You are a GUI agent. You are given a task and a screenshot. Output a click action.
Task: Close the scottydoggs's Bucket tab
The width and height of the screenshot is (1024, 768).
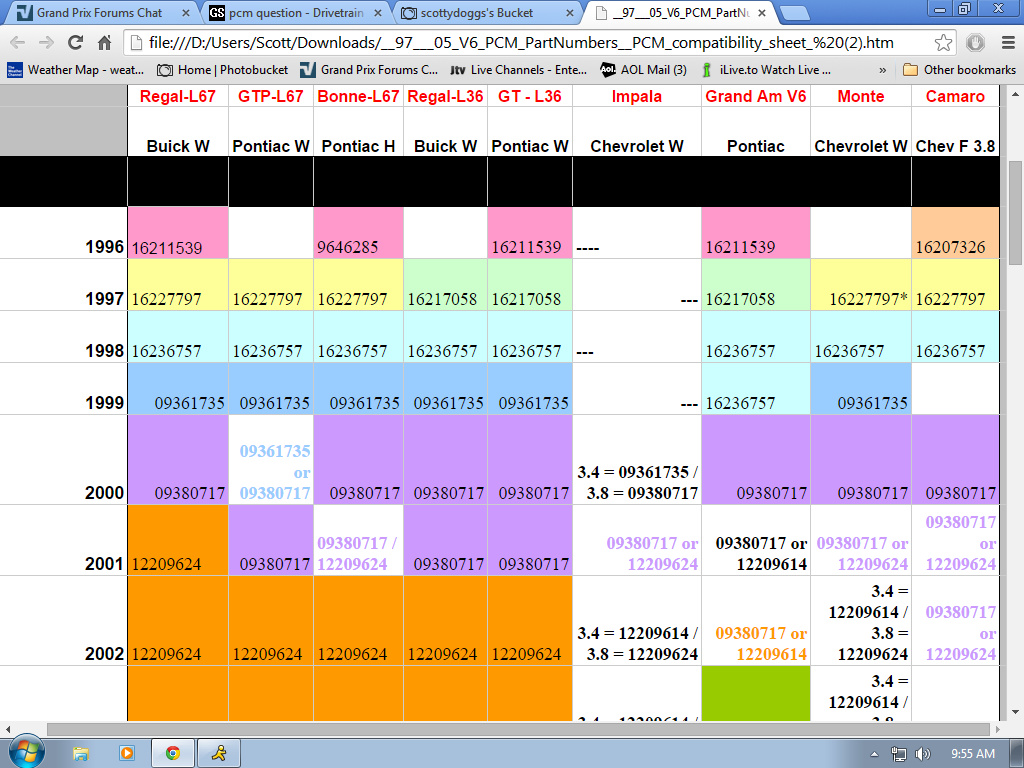tap(569, 13)
